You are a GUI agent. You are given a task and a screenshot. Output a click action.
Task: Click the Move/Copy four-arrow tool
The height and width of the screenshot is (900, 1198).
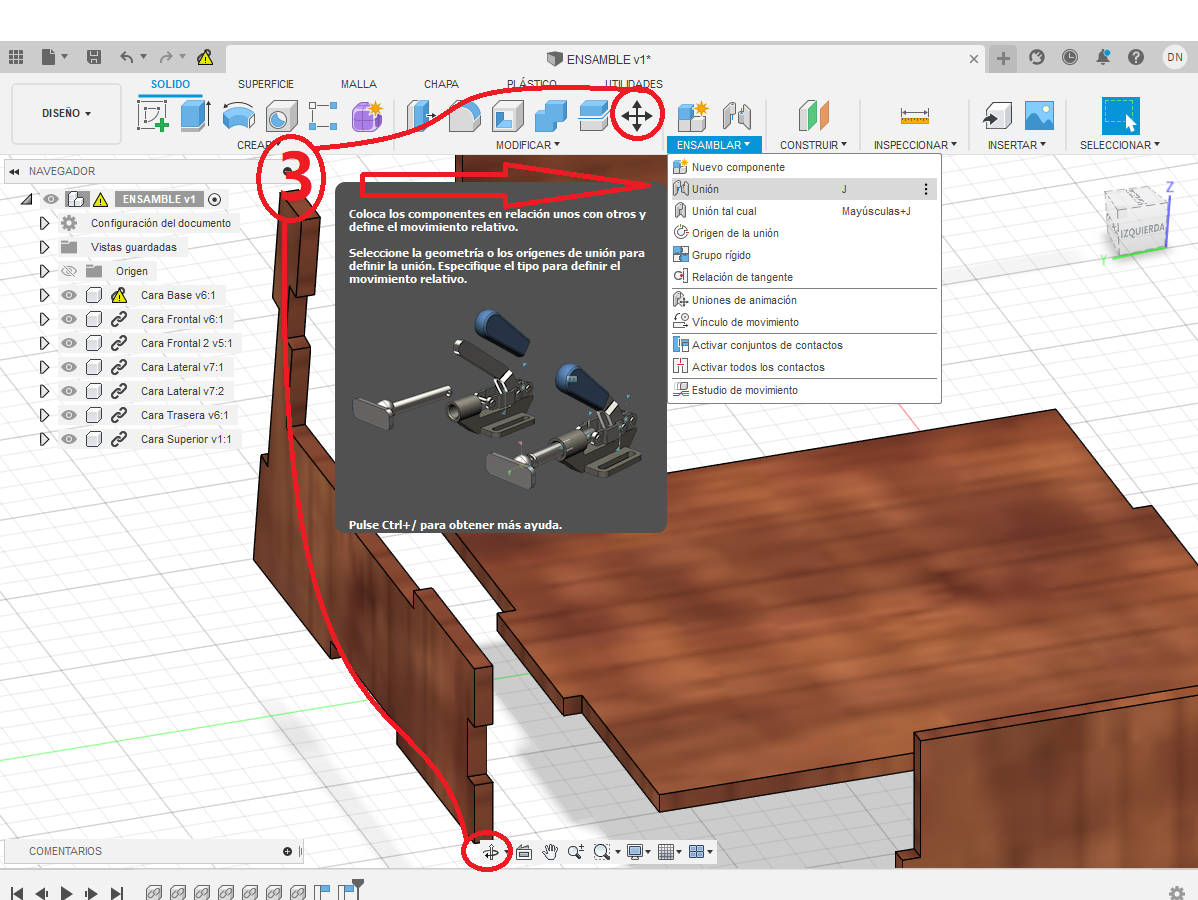coord(636,116)
